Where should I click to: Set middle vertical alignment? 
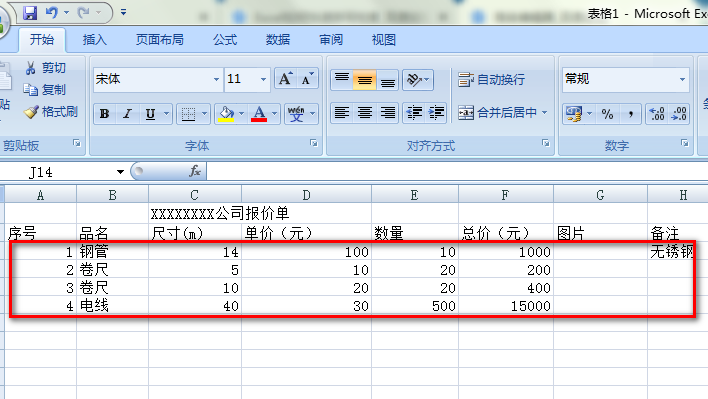tap(364, 80)
